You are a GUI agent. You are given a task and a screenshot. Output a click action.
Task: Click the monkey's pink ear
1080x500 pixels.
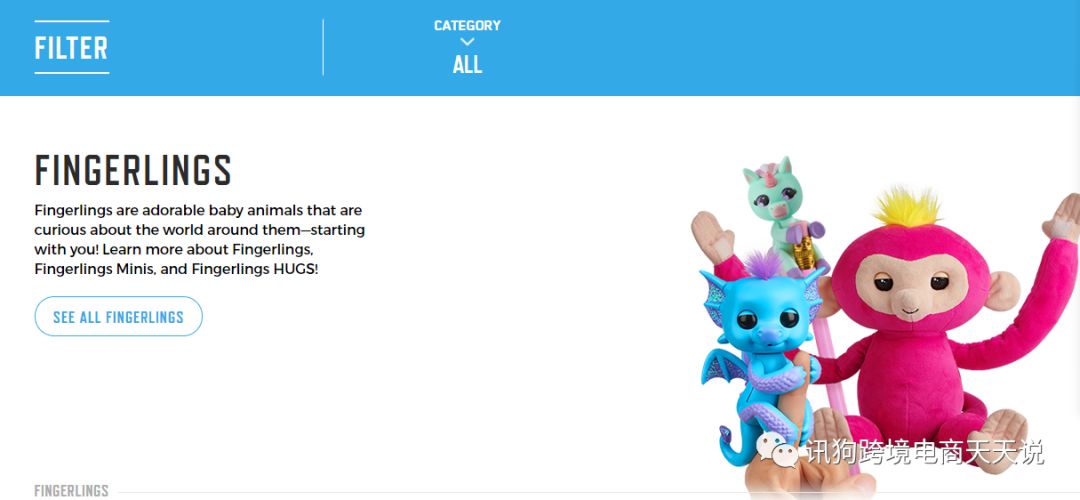point(1002,291)
